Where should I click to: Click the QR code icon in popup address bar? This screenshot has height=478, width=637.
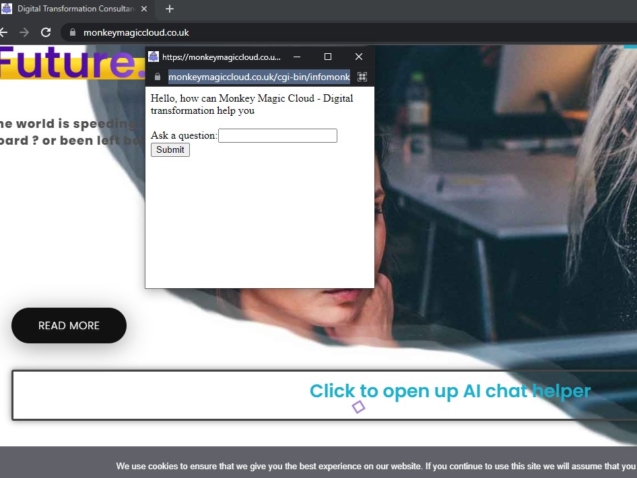point(362,77)
